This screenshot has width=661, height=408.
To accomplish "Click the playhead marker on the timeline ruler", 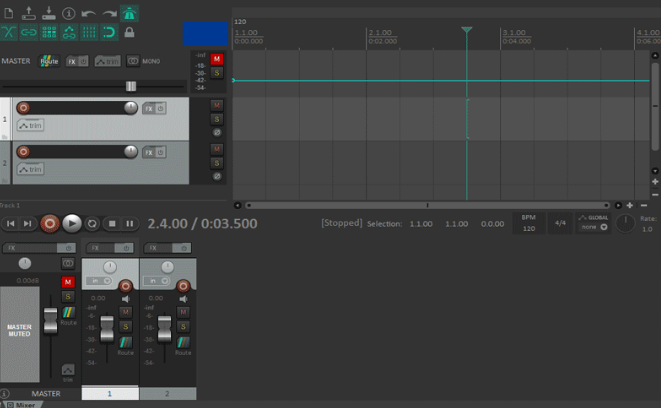I will coord(467,30).
